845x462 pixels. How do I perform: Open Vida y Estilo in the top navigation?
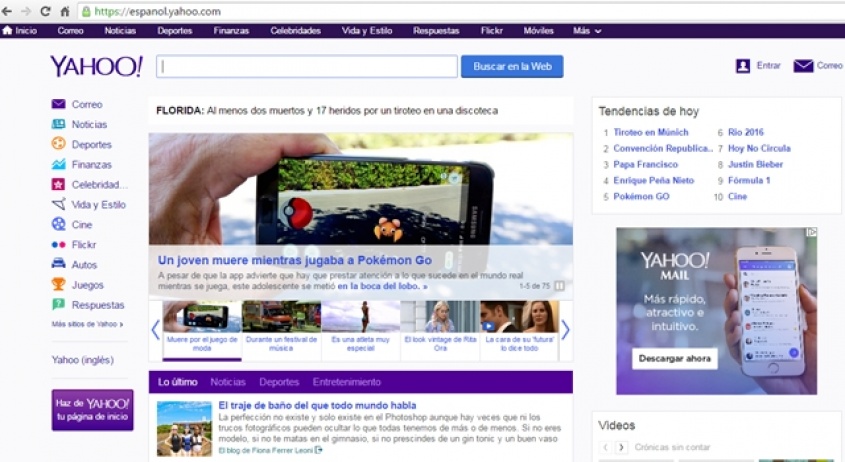tap(367, 31)
